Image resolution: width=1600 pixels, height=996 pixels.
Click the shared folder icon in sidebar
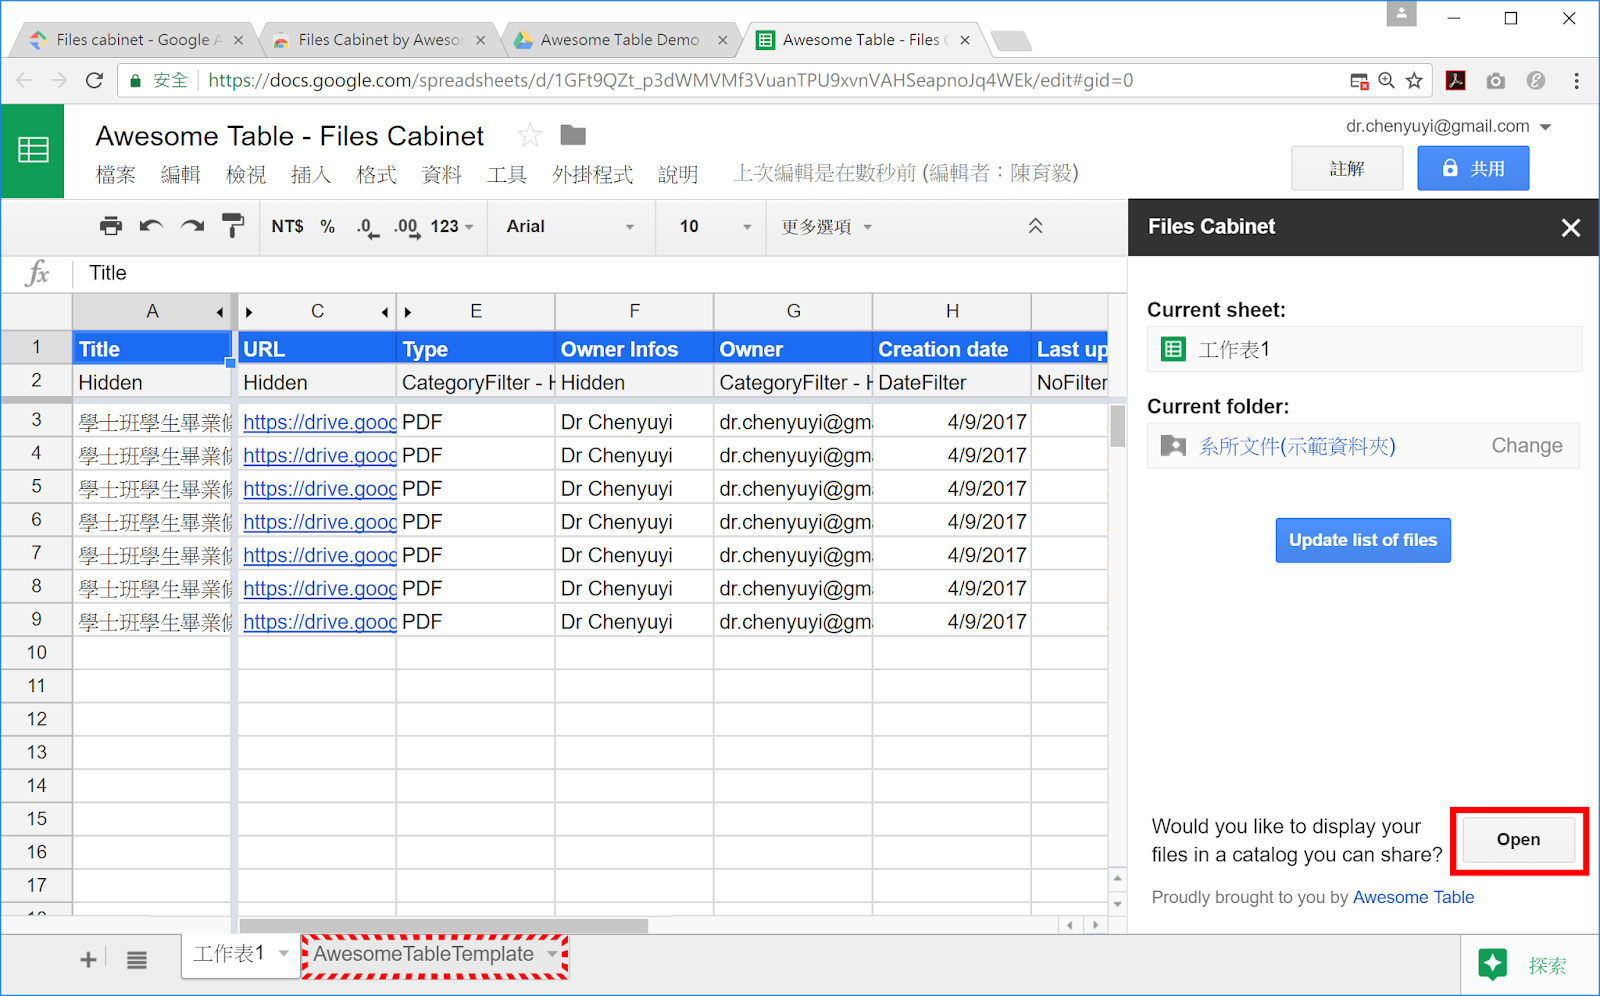point(1173,446)
